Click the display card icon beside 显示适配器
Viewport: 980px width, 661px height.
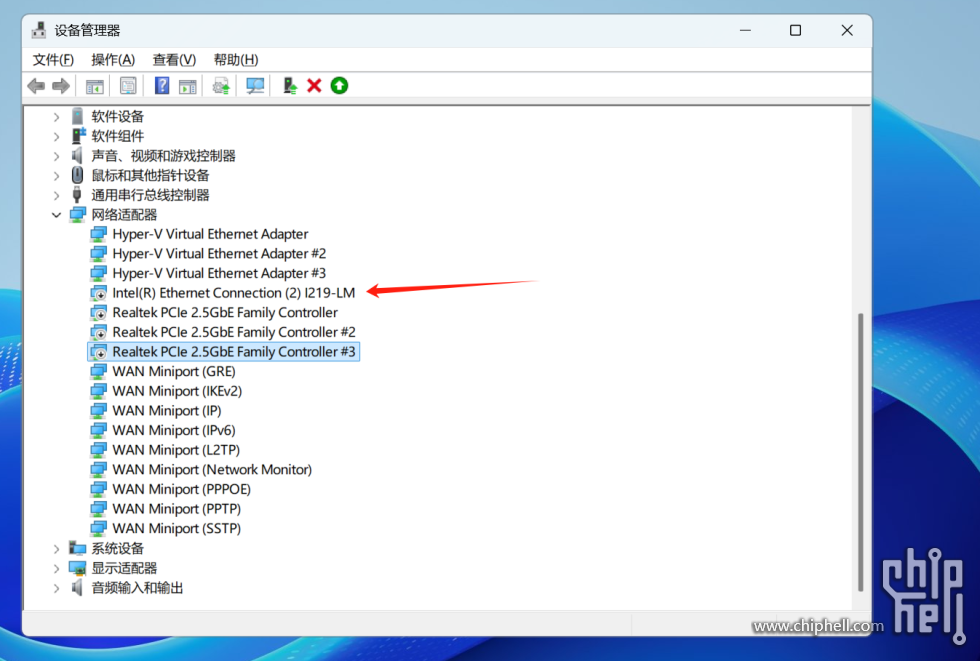(x=78, y=568)
